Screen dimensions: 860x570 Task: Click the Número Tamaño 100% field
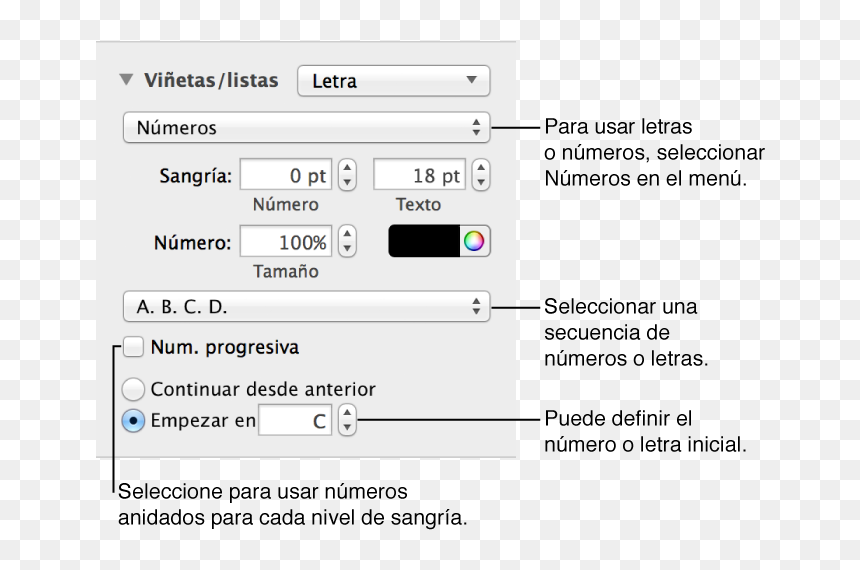tap(286, 241)
